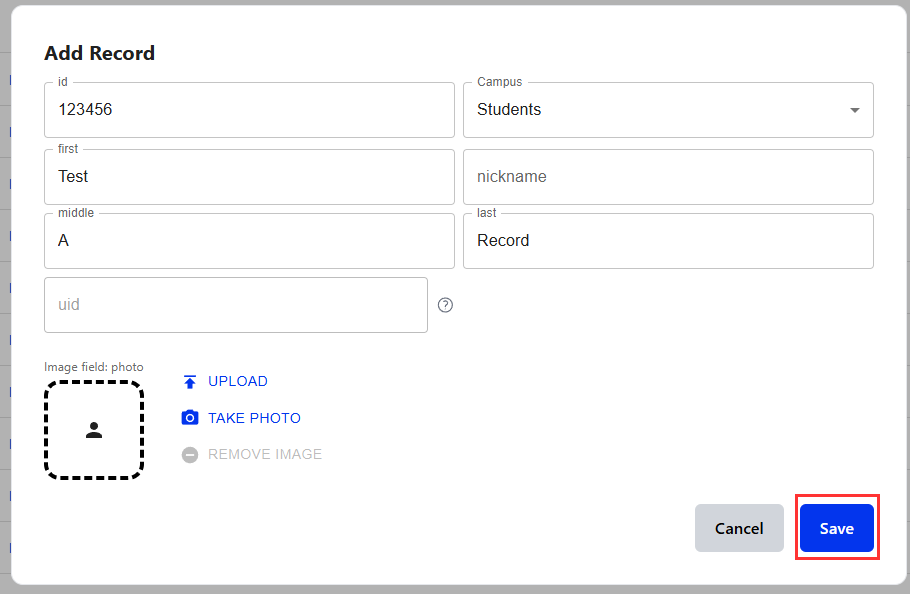Cancel adding the record
Screen dimensions: 910x594
tap(739, 528)
